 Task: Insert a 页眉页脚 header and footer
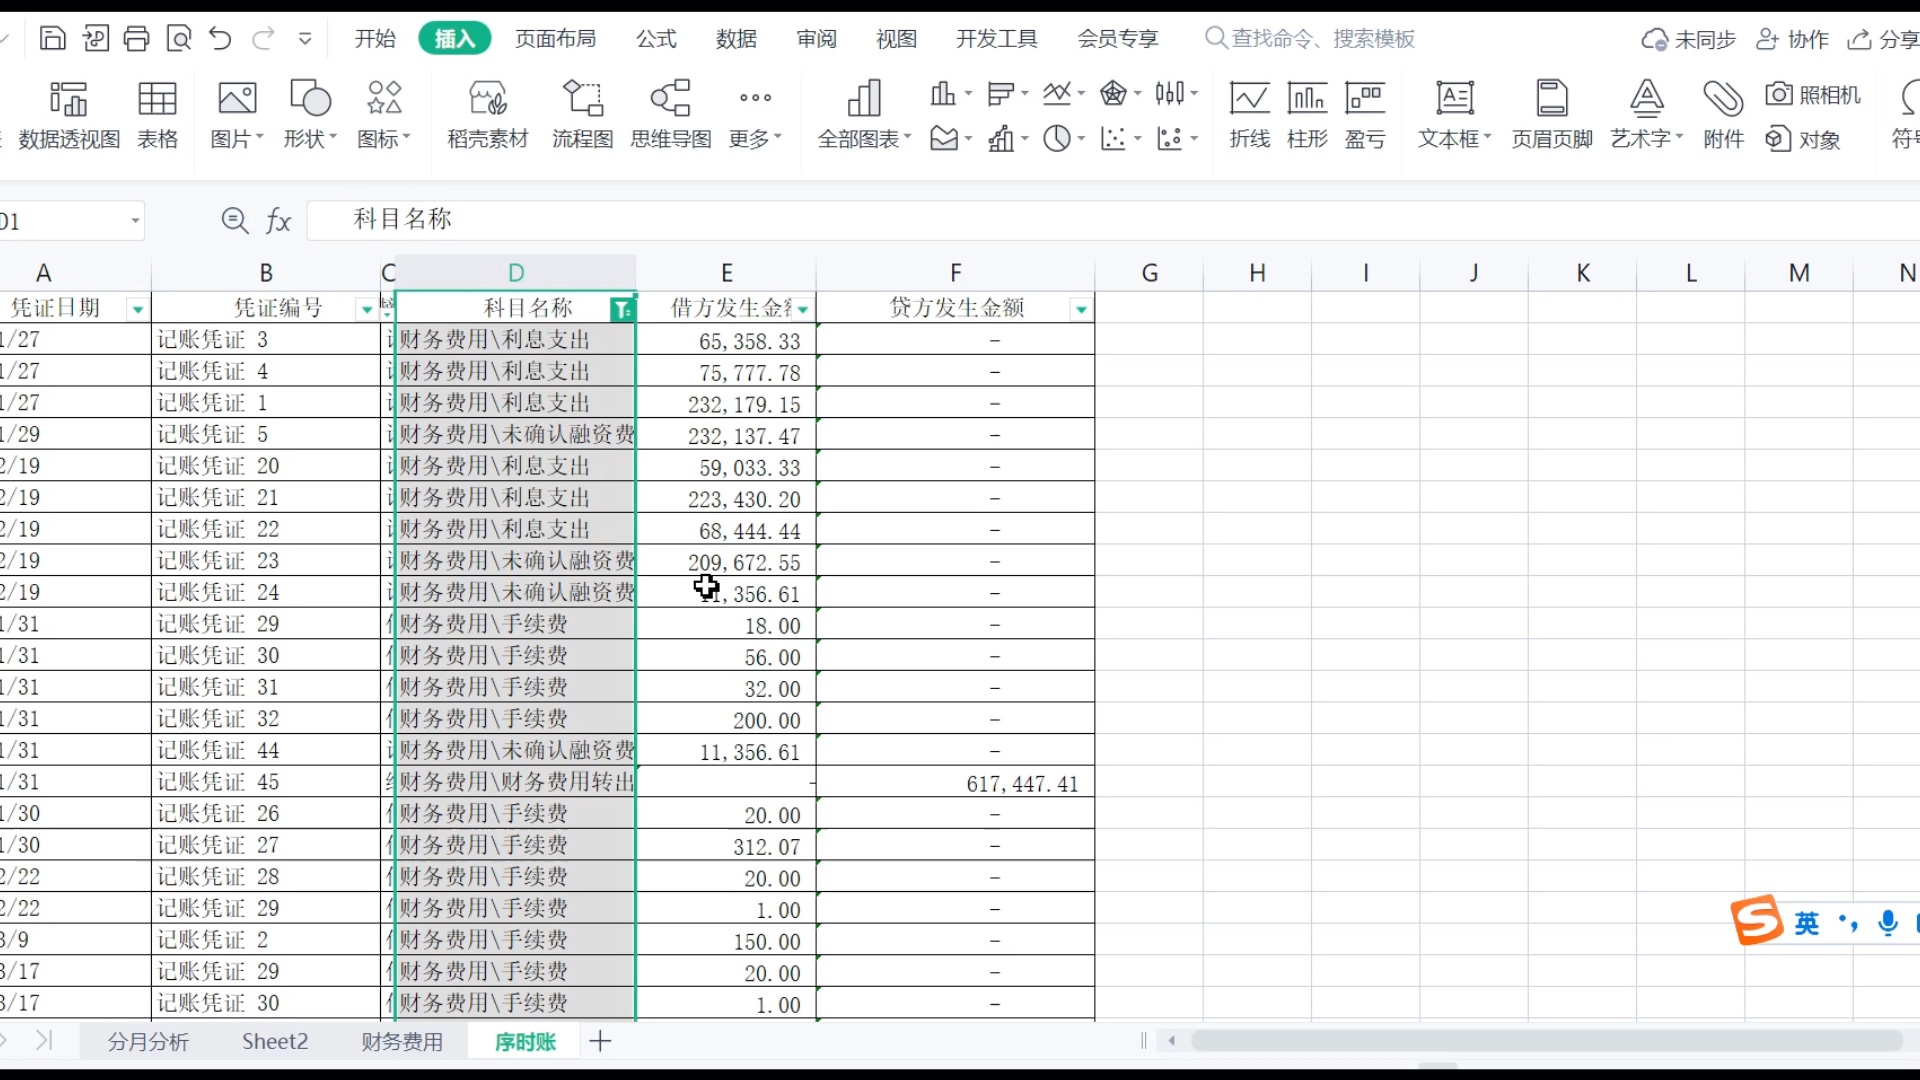(x=1551, y=112)
